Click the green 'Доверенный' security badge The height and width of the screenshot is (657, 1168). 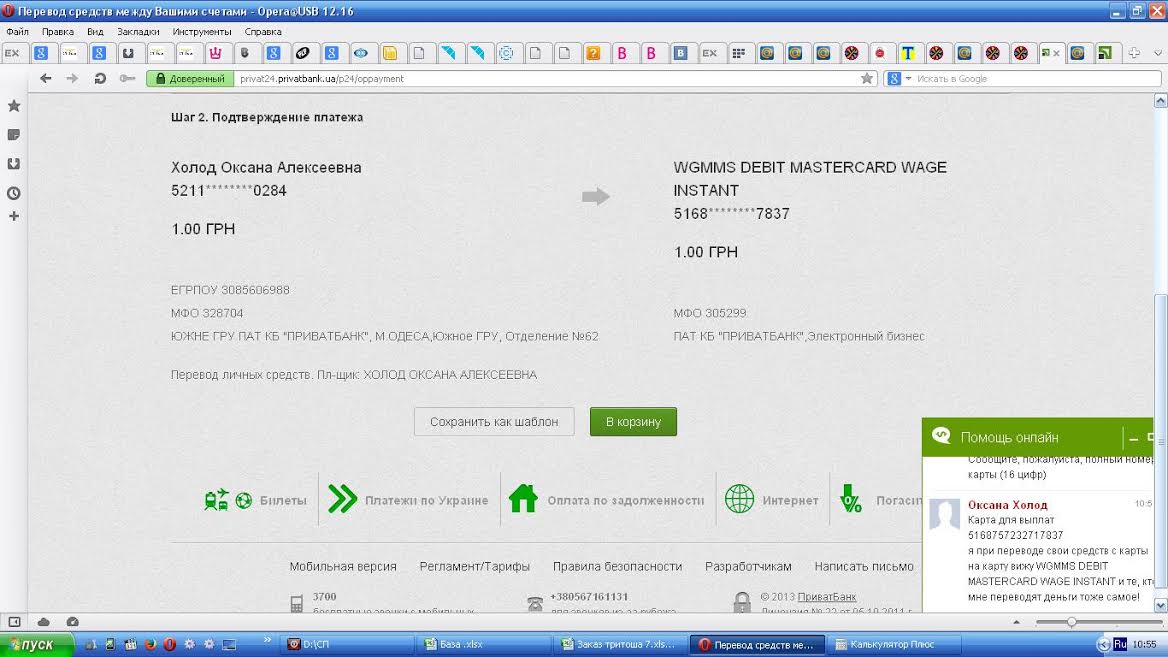(190, 78)
